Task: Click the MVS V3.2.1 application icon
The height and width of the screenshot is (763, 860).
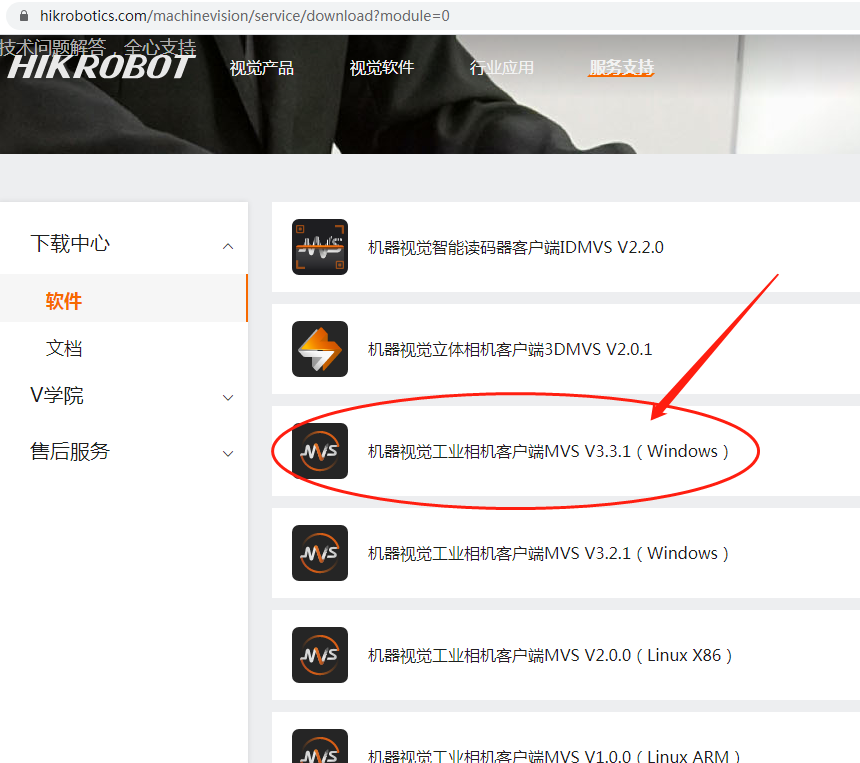Action: [320, 552]
